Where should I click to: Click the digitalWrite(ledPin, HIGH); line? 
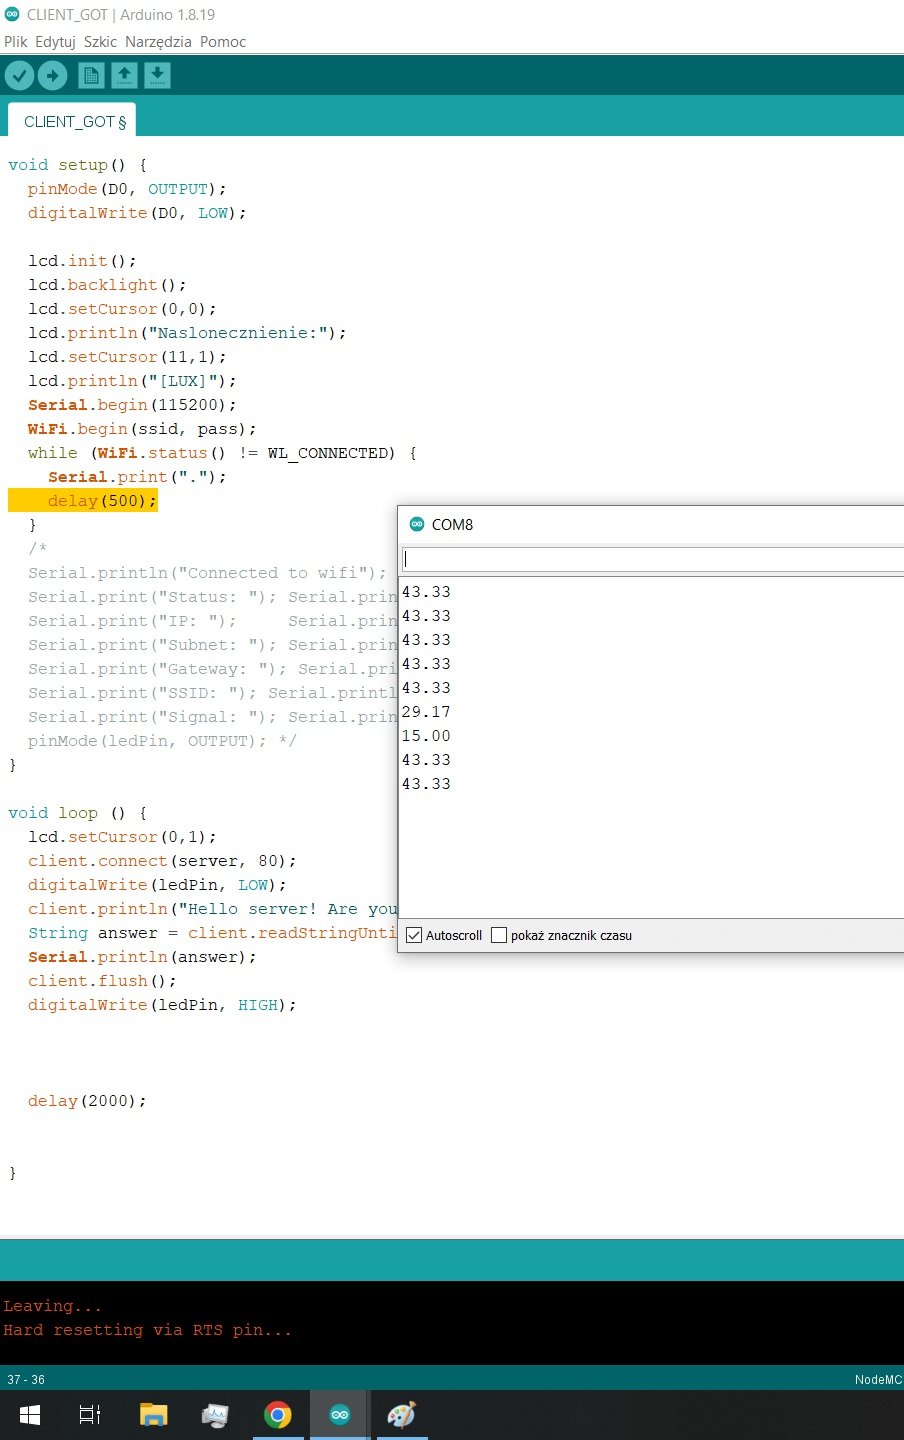(x=162, y=1005)
